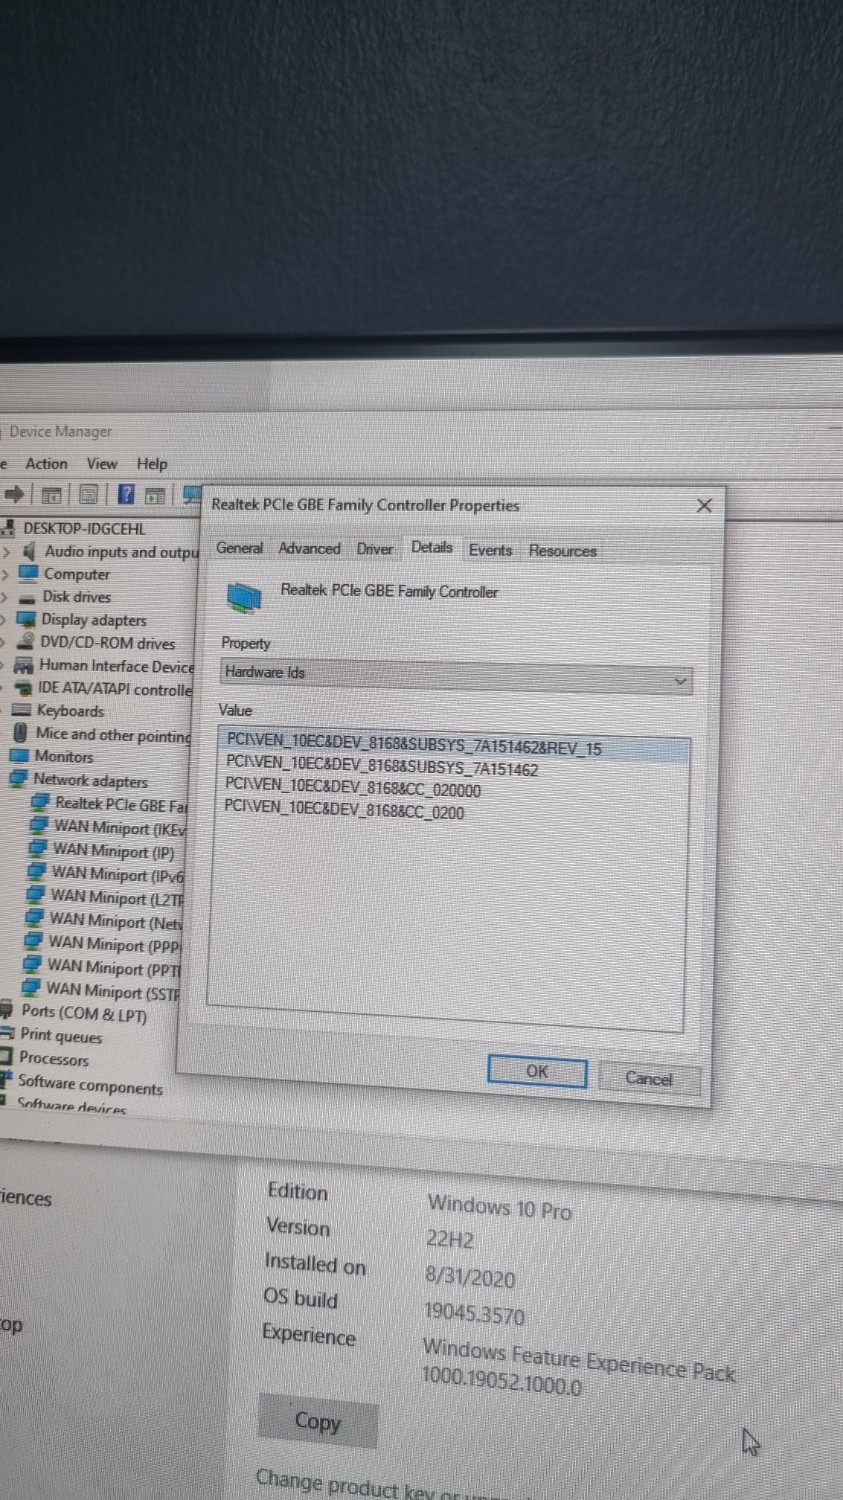Expand the Computer tree node
Screen dimensions: 843x1500
(6, 574)
